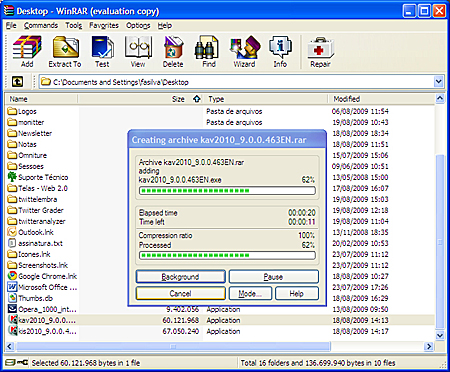Click the WinRAR title bar icon
Screen dimensions: 450x372
tap(8, 11)
